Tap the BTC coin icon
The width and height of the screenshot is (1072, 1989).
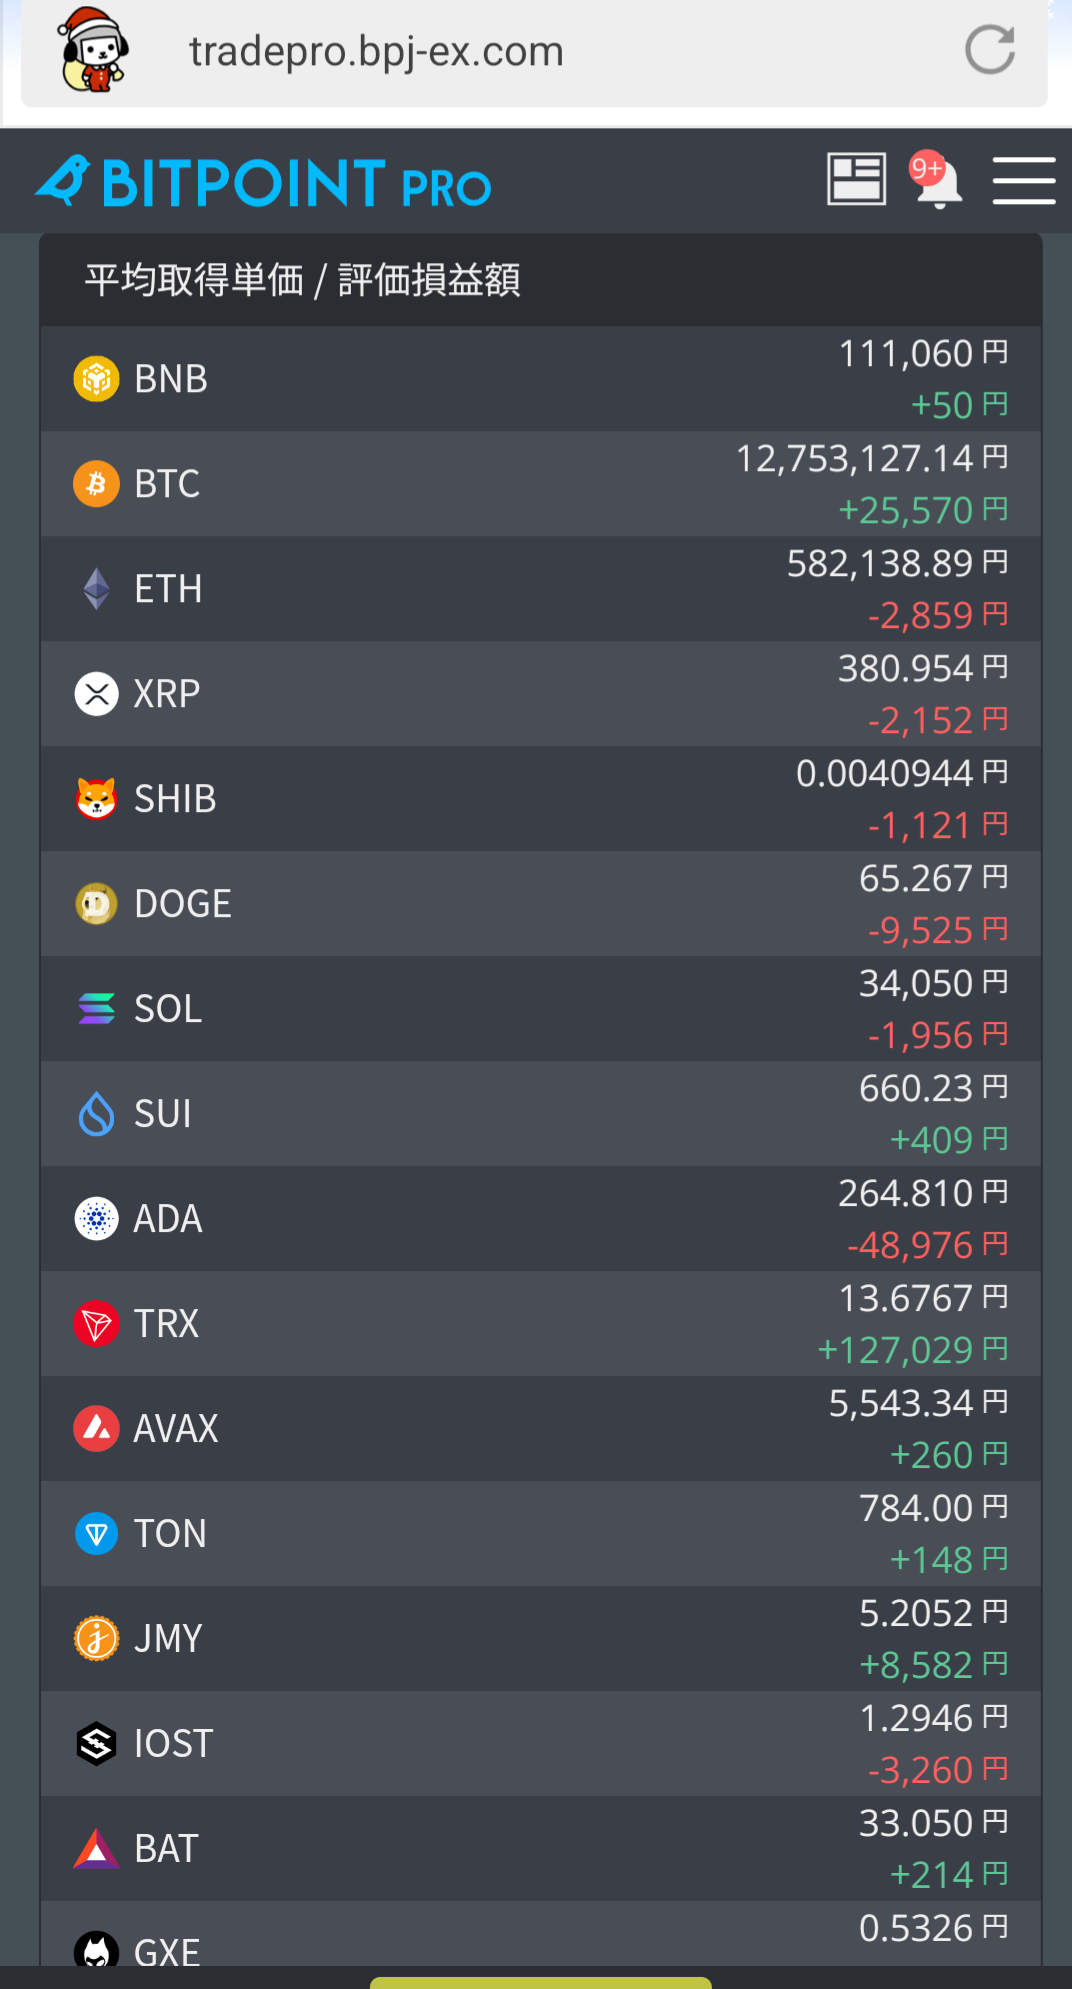coord(97,484)
